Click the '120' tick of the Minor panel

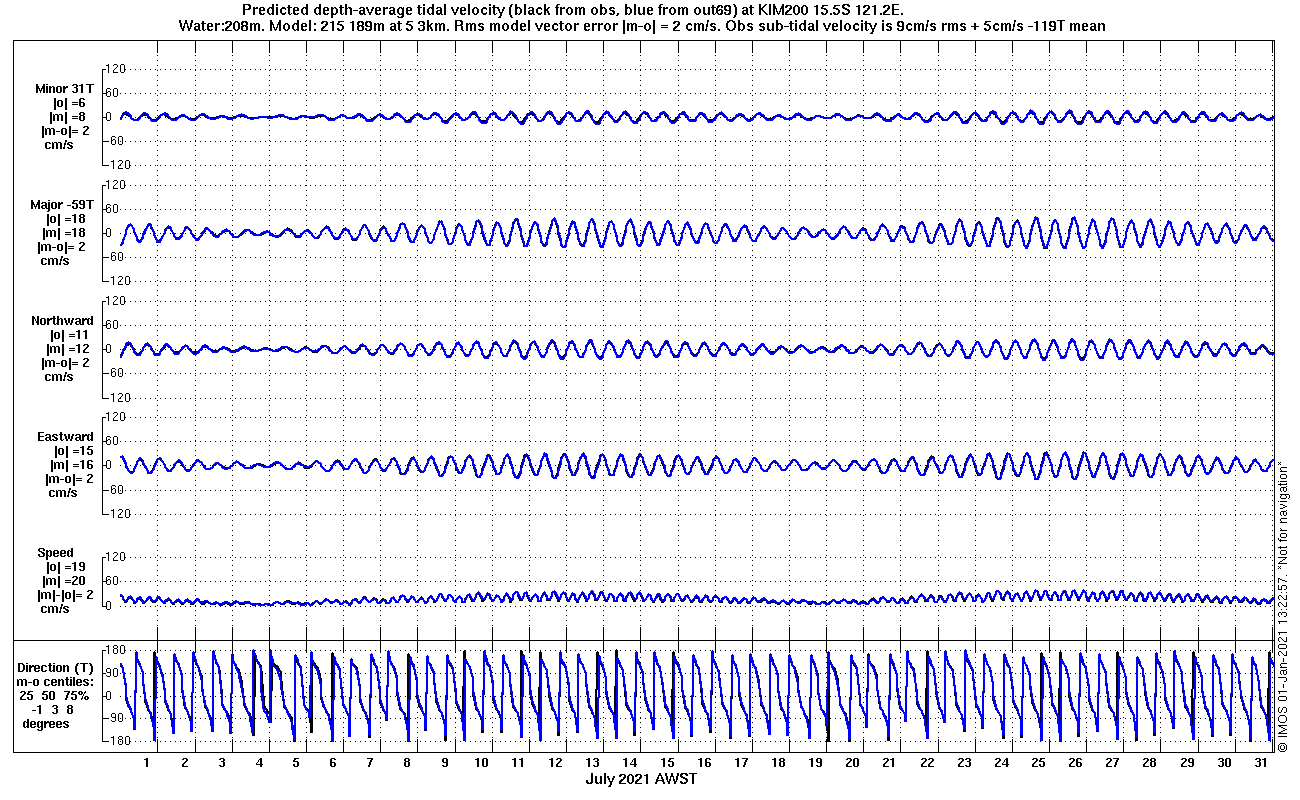point(114,69)
